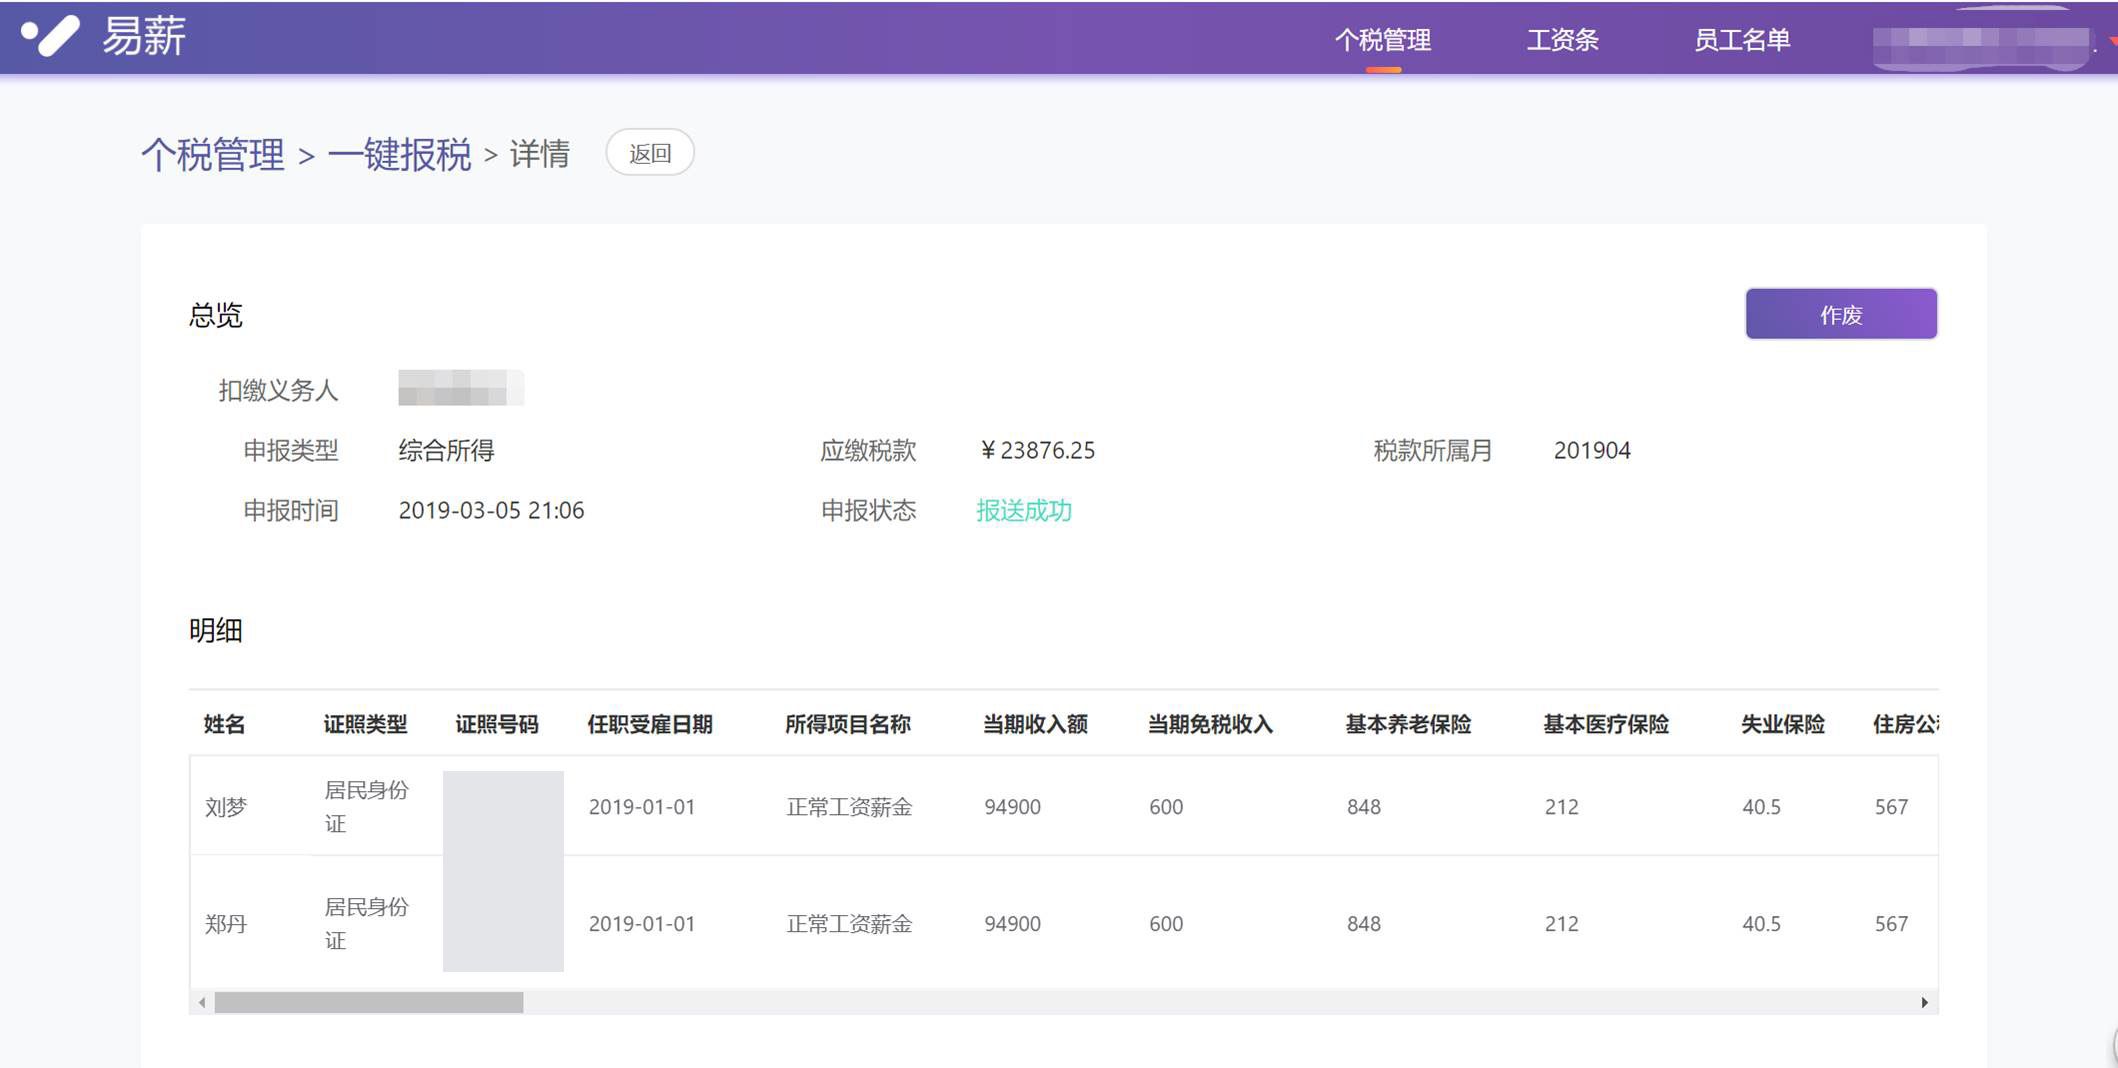The image size is (2118, 1068).
Task: Click the 基本养老保险 column header
Action: (1408, 724)
